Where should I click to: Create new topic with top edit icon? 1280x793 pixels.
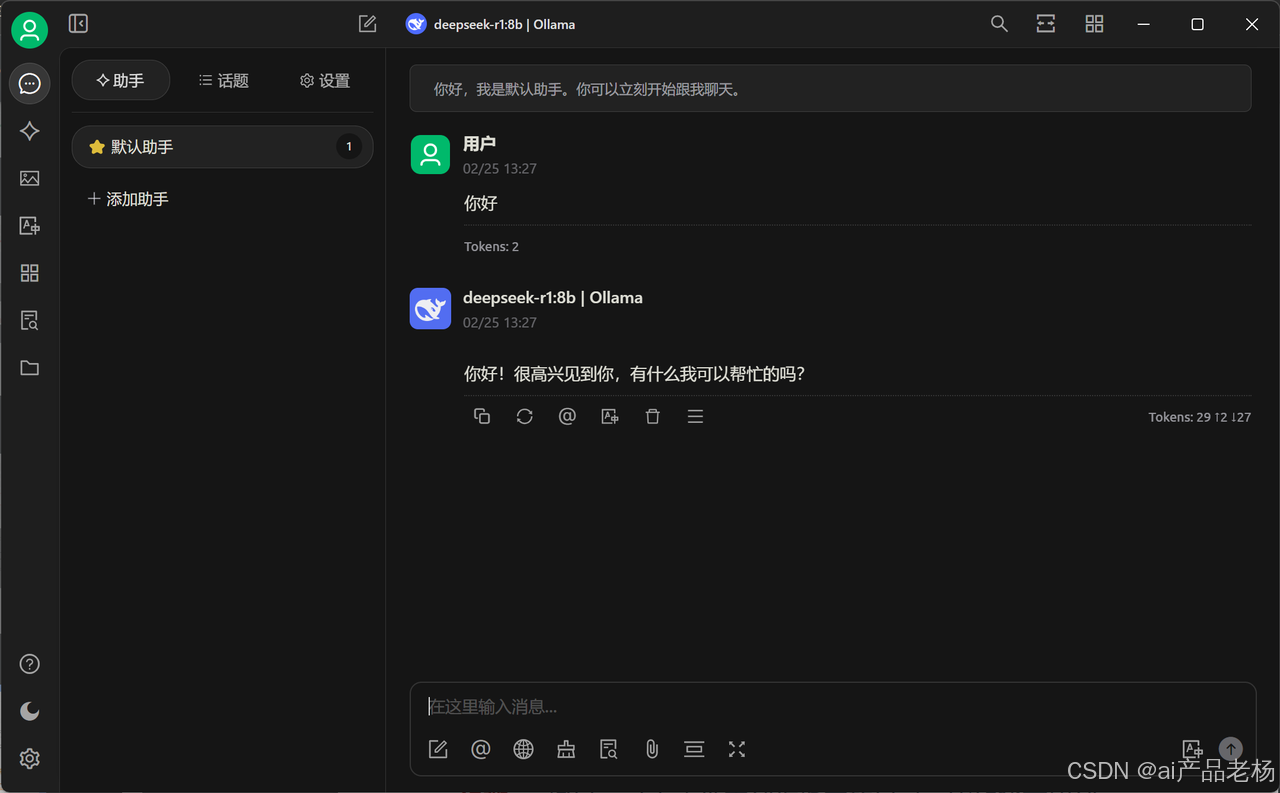tap(368, 24)
